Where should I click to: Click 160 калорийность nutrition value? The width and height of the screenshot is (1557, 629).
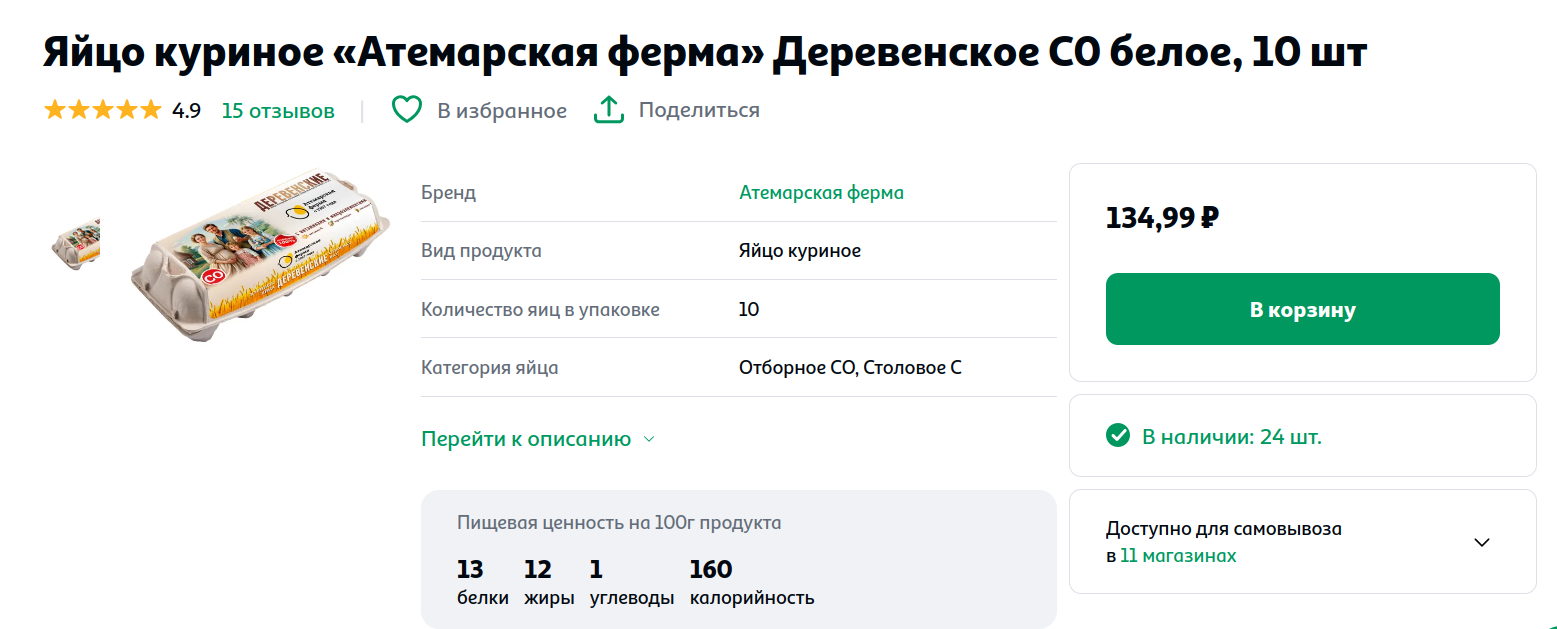[x=752, y=583]
